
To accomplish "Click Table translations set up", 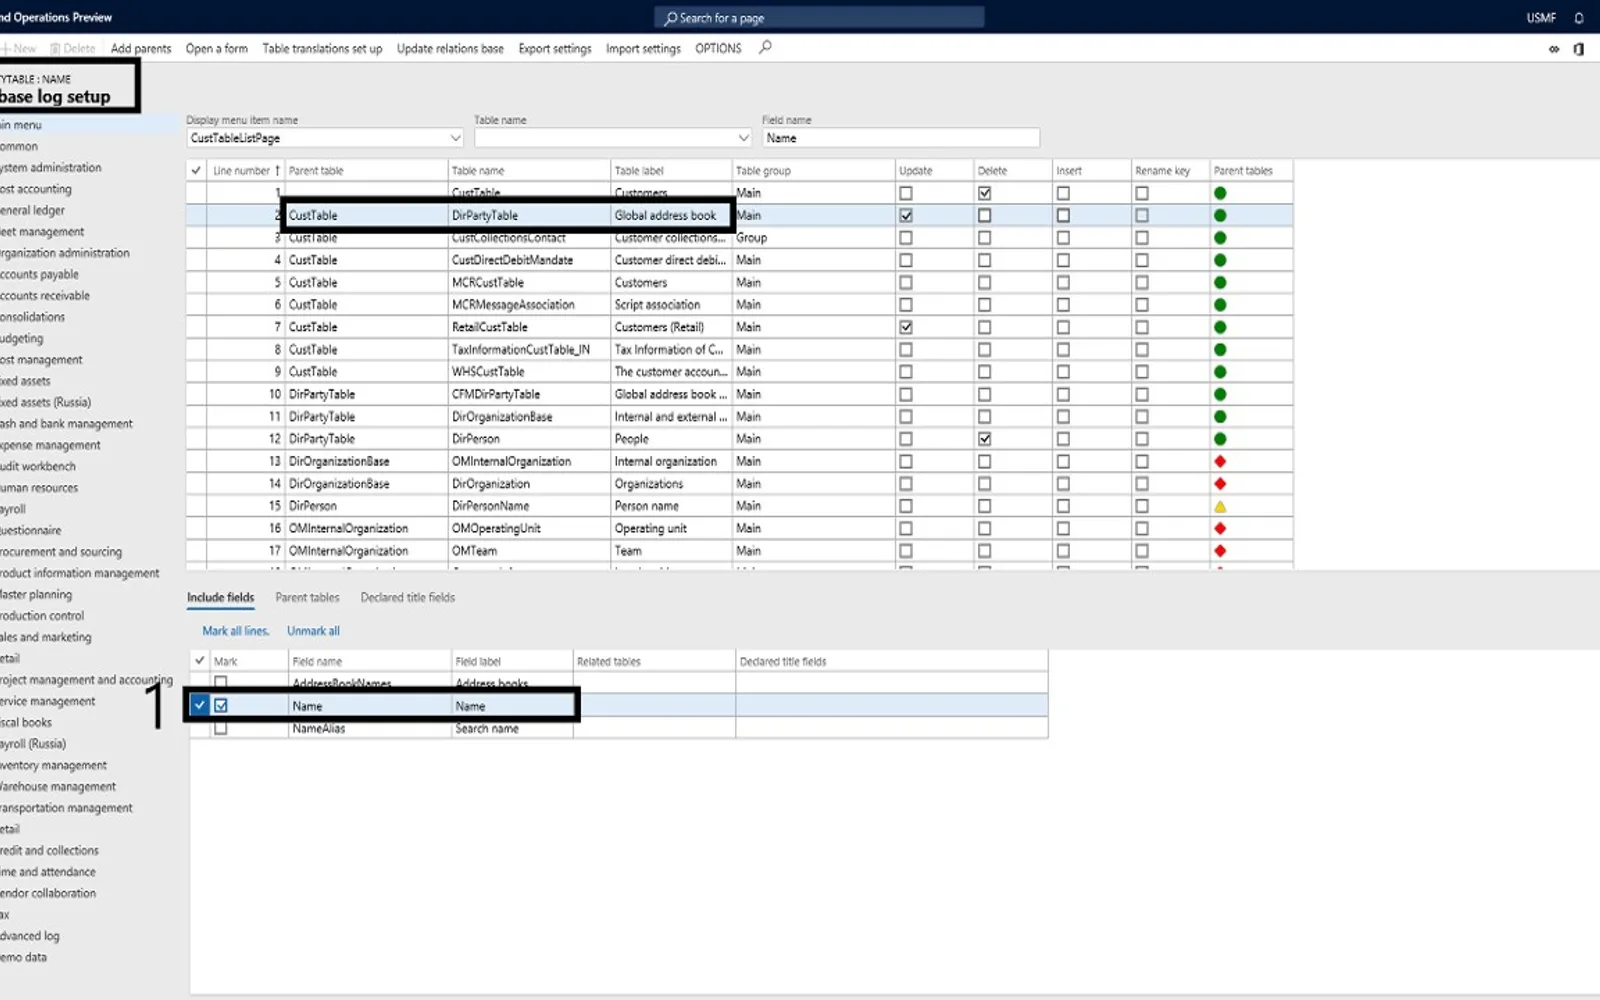I will (x=322, y=48).
